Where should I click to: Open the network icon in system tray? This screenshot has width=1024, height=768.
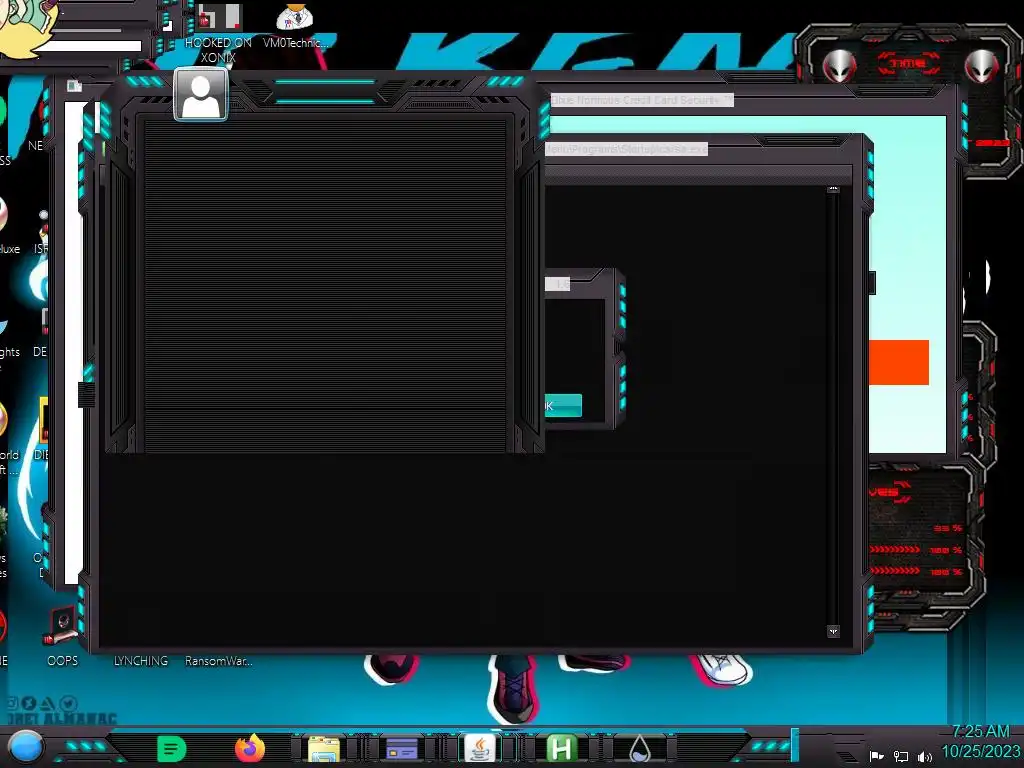point(901,756)
